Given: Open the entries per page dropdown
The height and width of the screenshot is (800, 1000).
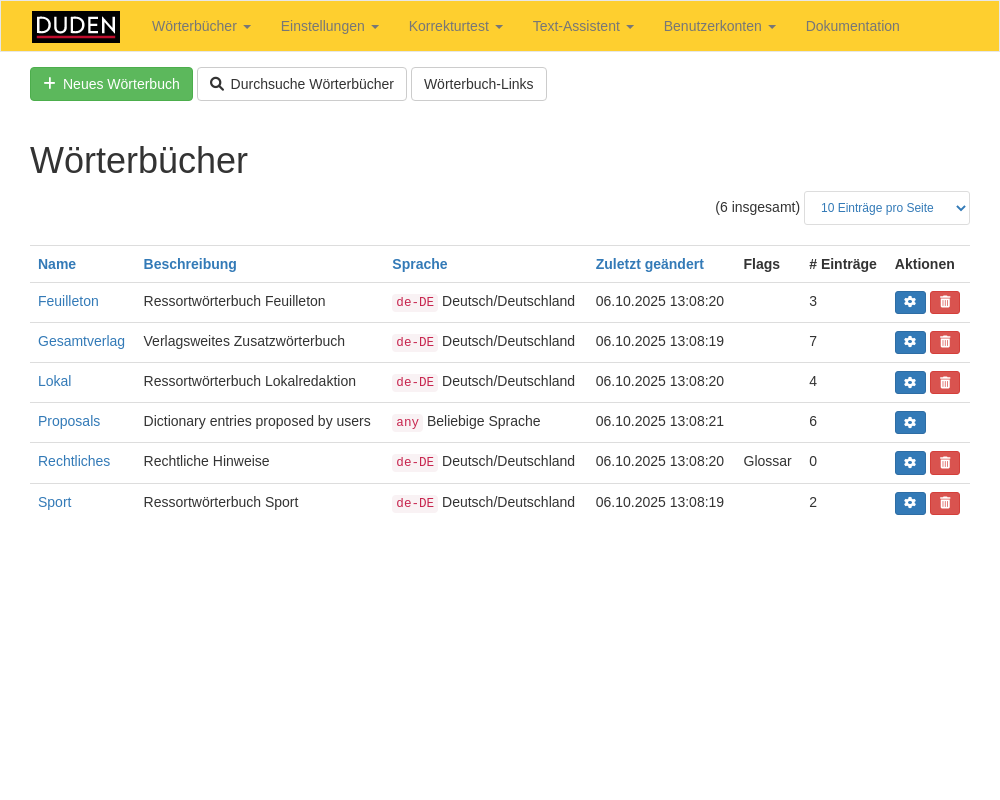Looking at the screenshot, I should 886,208.
